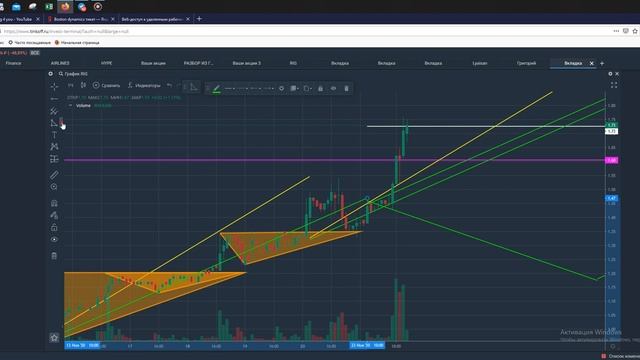Select the crosshair cursor tool
Screen dimensions: 640x360
pyautogui.click(x=54, y=86)
